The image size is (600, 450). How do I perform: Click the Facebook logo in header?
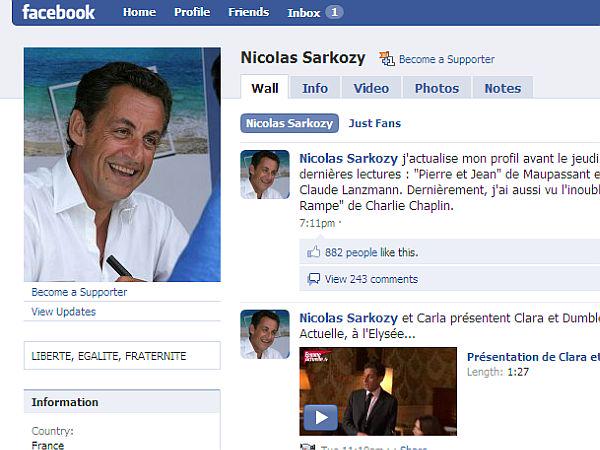[58, 13]
